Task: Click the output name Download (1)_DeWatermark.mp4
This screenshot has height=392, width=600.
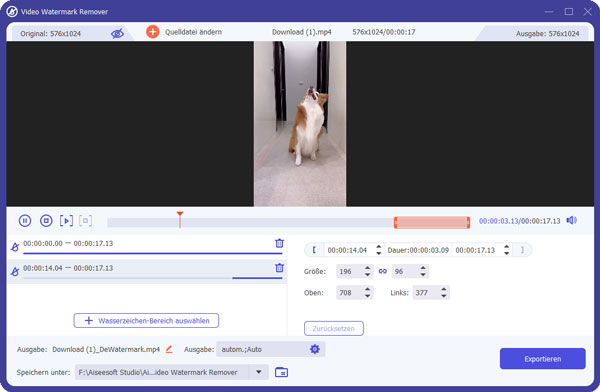Action: [x=106, y=349]
